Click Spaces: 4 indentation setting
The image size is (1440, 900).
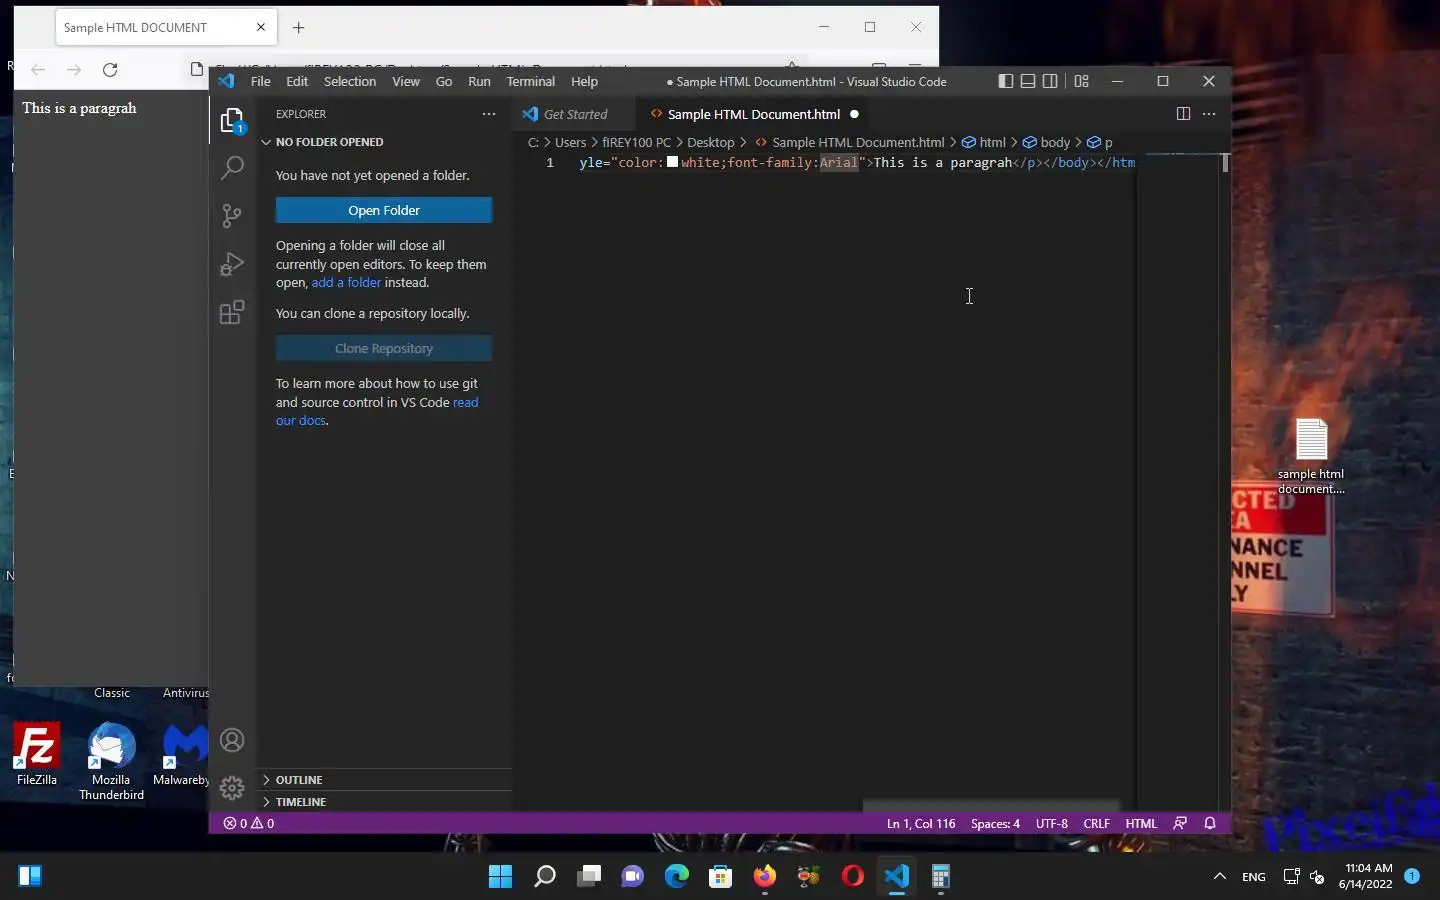click(995, 823)
